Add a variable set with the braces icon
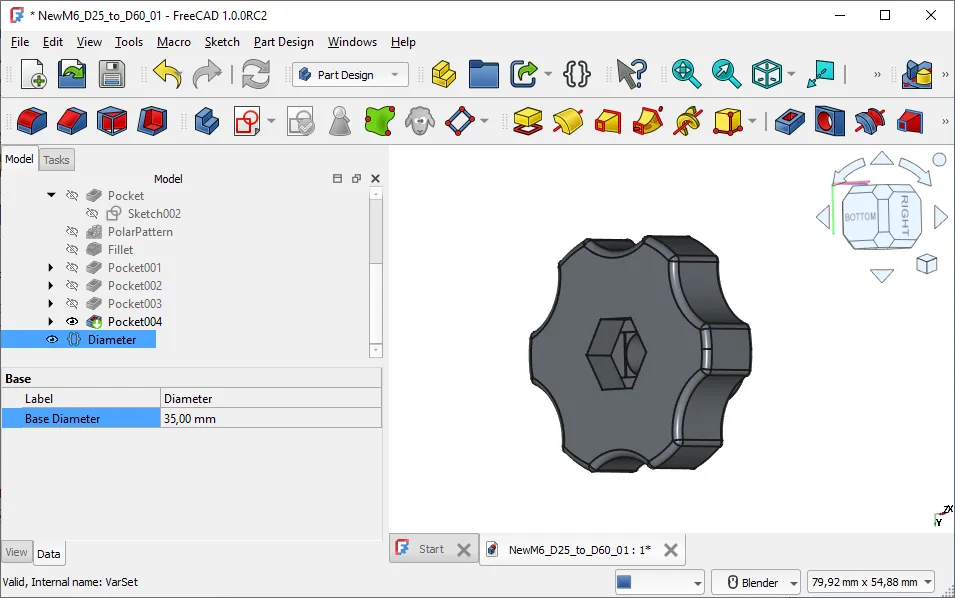This screenshot has height=598, width=955. [576, 74]
